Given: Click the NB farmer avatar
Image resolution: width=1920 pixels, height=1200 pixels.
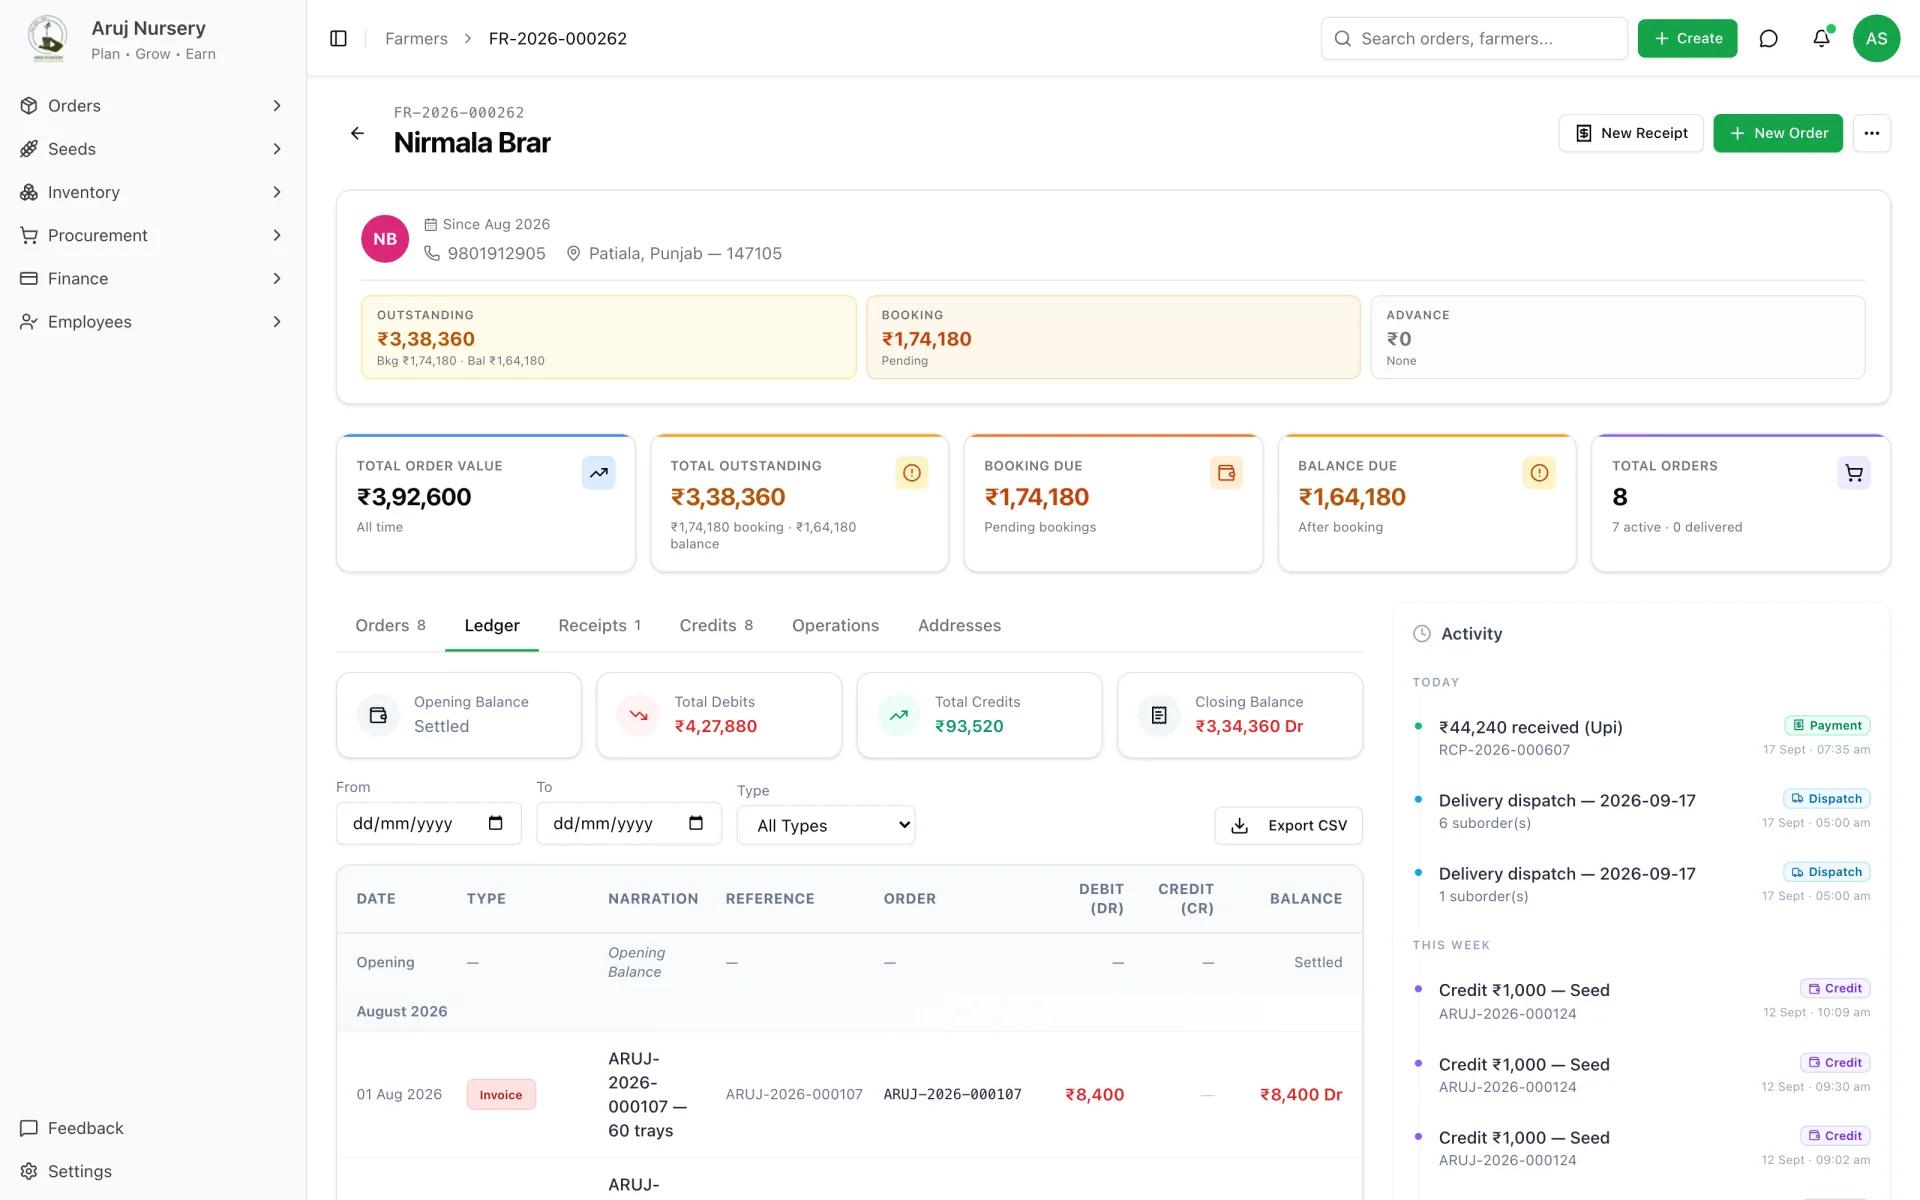Looking at the screenshot, I should tap(385, 239).
